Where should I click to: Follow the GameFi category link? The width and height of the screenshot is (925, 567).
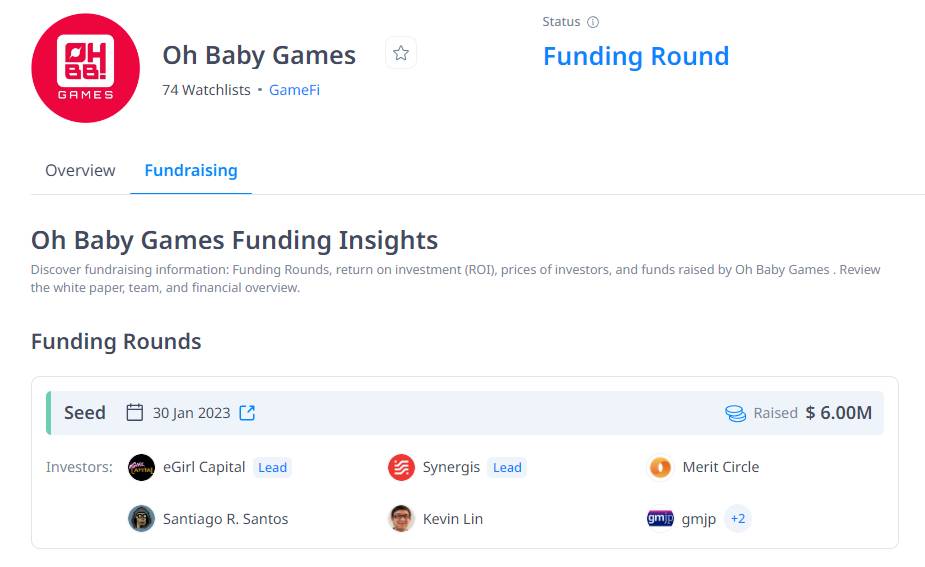[x=294, y=90]
